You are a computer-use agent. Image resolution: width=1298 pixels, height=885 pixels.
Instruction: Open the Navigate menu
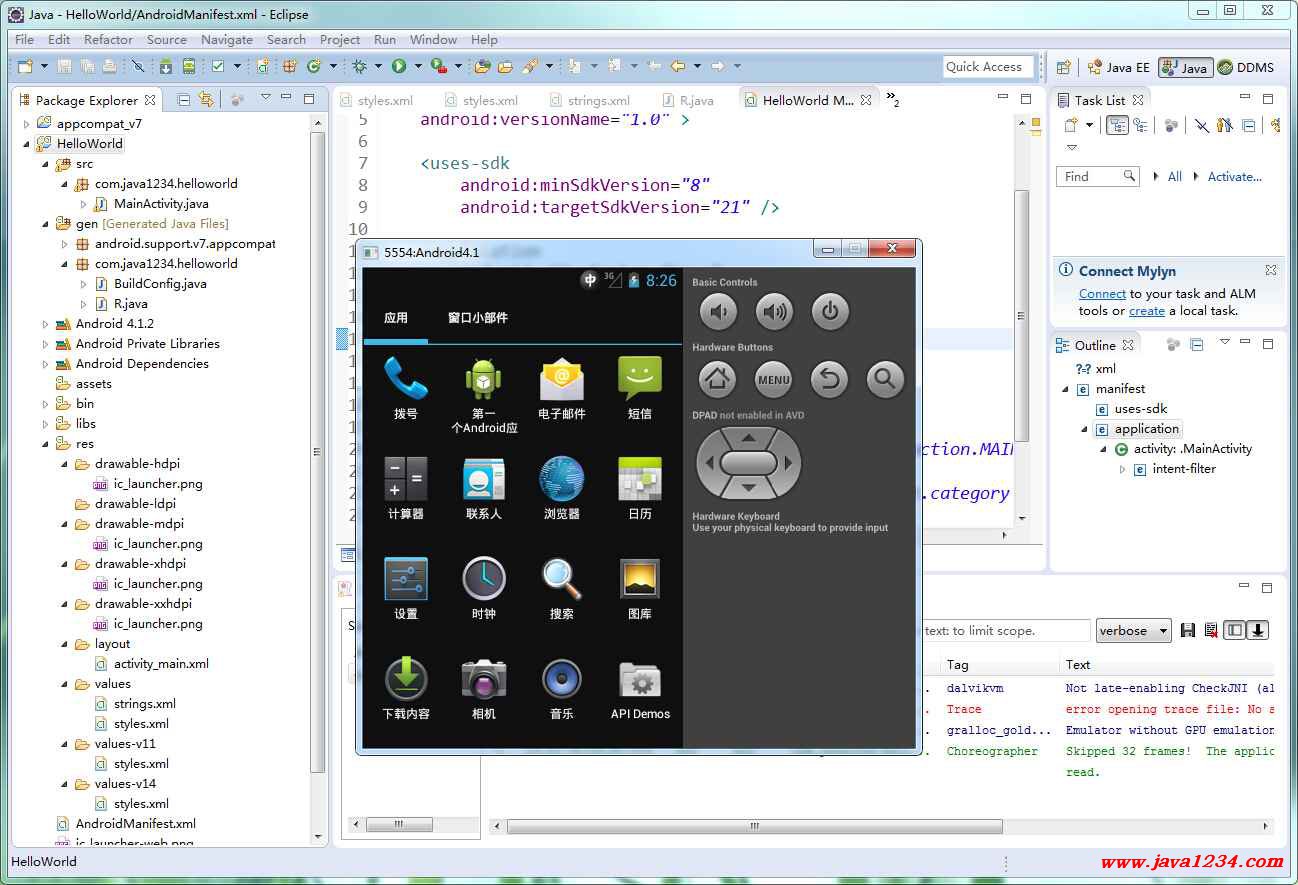[x=227, y=40]
